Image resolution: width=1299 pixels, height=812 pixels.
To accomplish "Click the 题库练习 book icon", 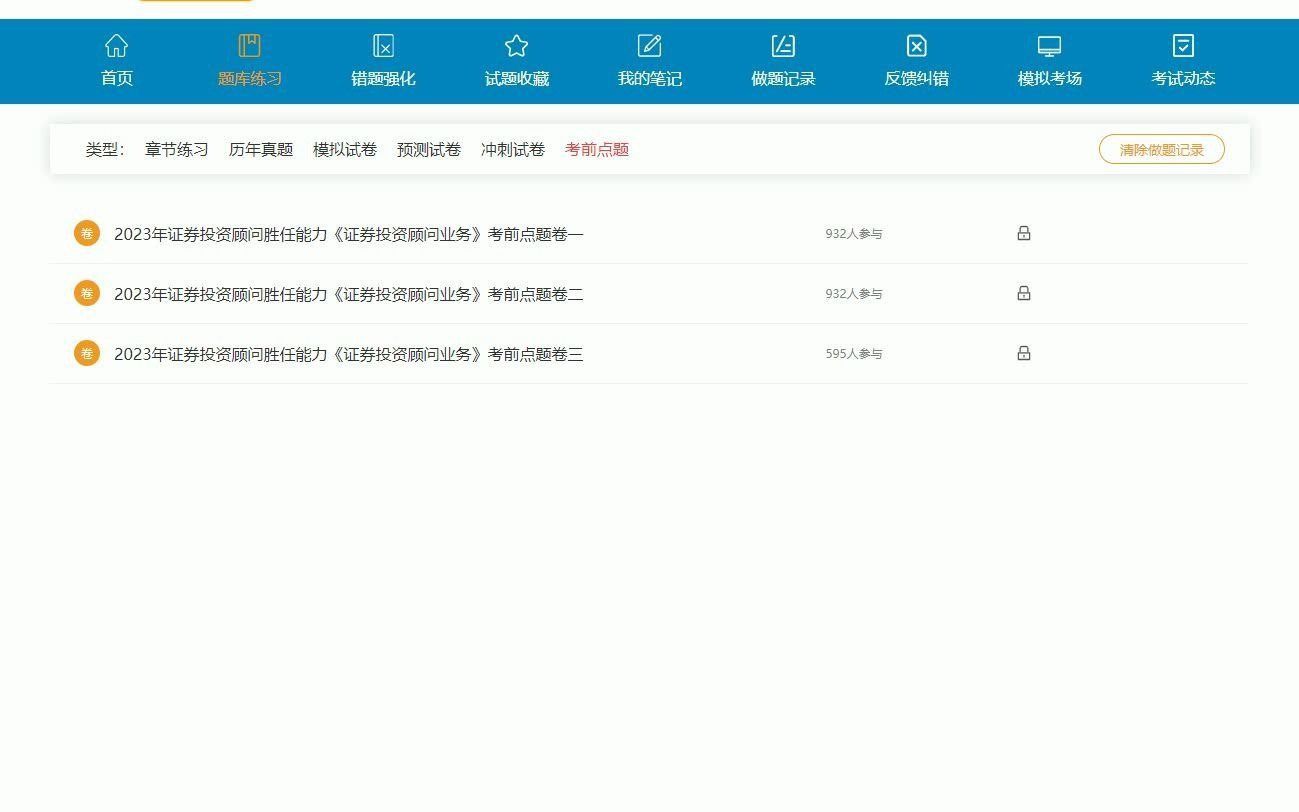I will (250, 46).
